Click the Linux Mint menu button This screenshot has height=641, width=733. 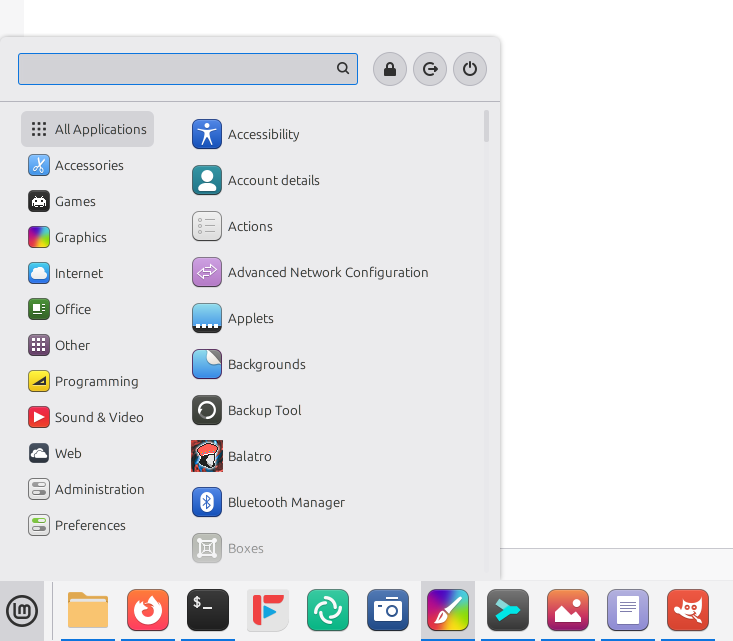(x=22, y=609)
